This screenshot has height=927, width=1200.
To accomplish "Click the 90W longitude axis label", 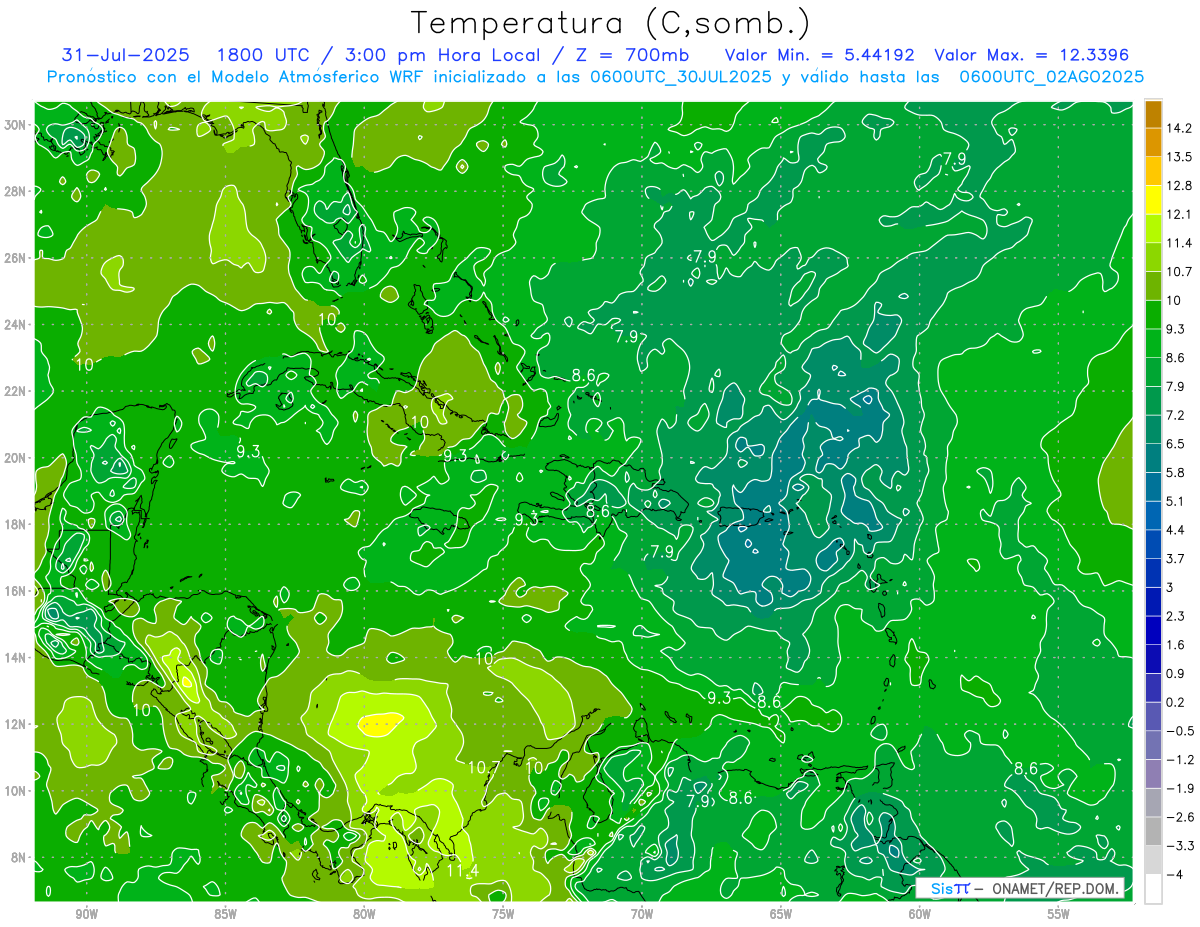I will pos(86,914).
